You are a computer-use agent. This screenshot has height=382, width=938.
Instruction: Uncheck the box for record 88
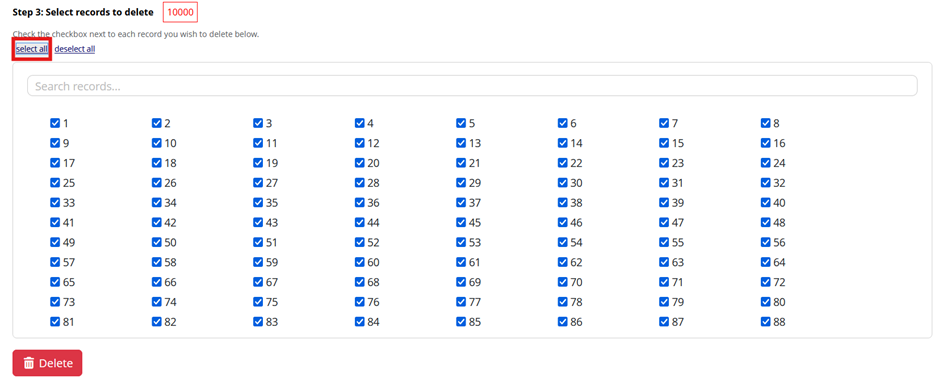pos(766,322)
